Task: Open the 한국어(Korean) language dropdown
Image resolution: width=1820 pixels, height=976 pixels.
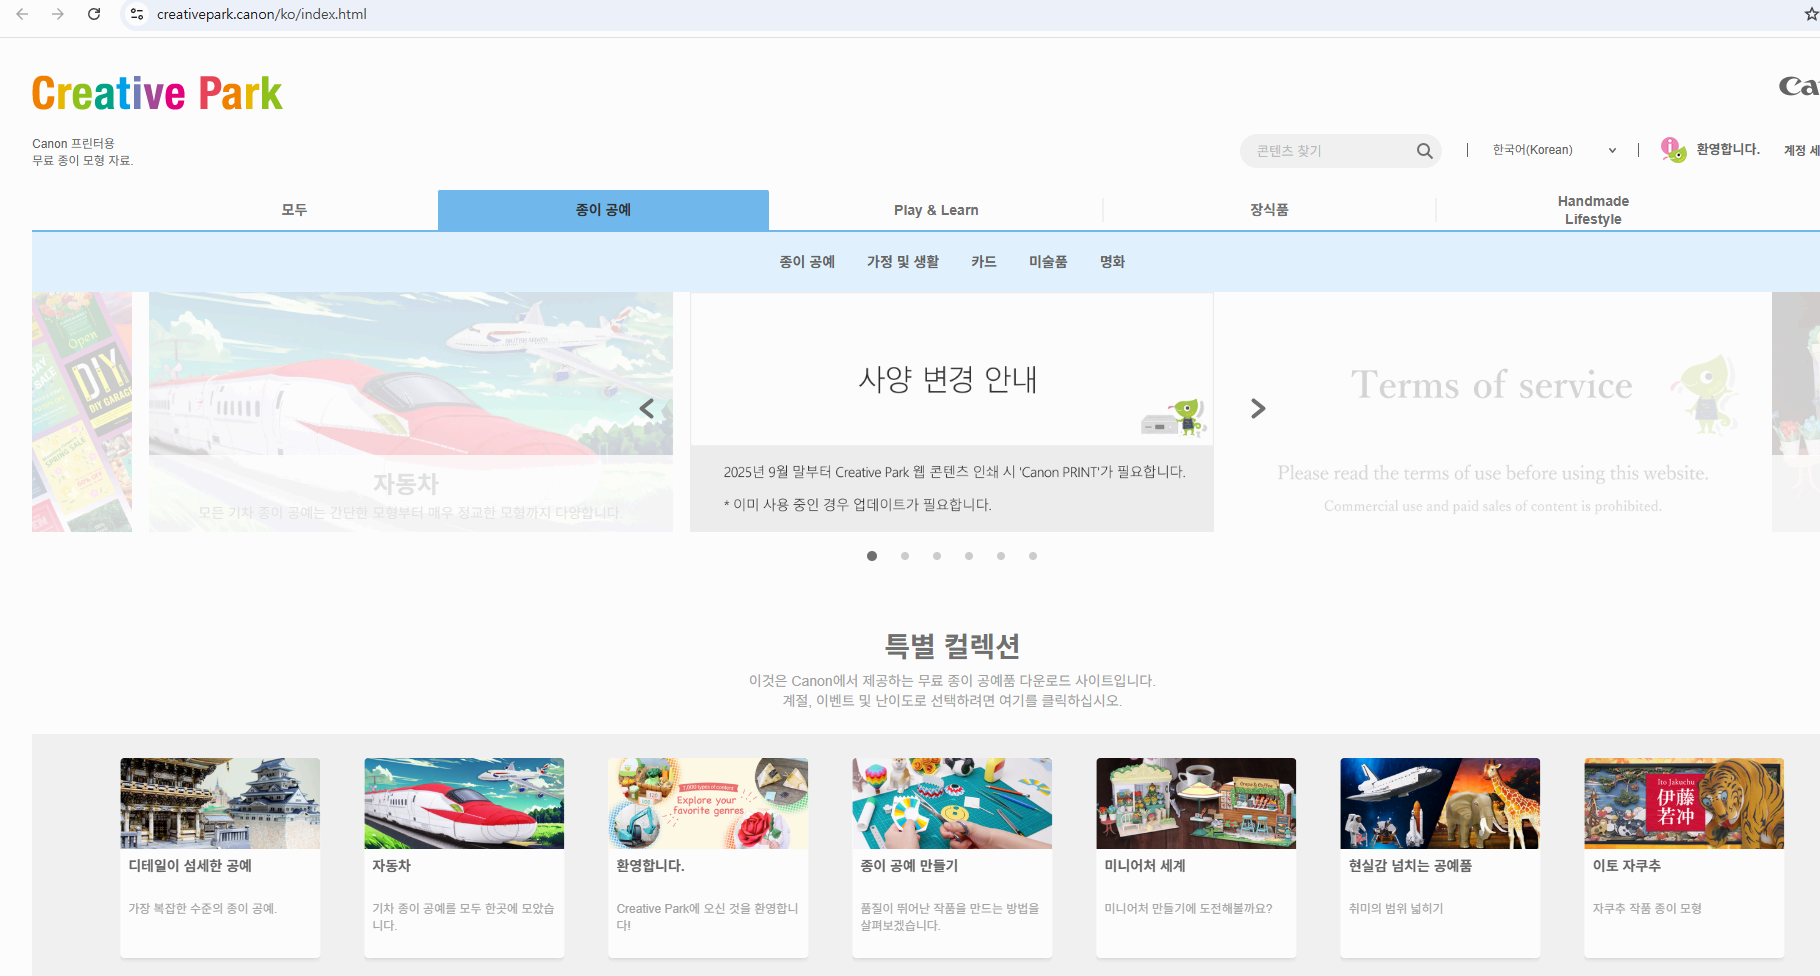Action: pos(1551,149)
